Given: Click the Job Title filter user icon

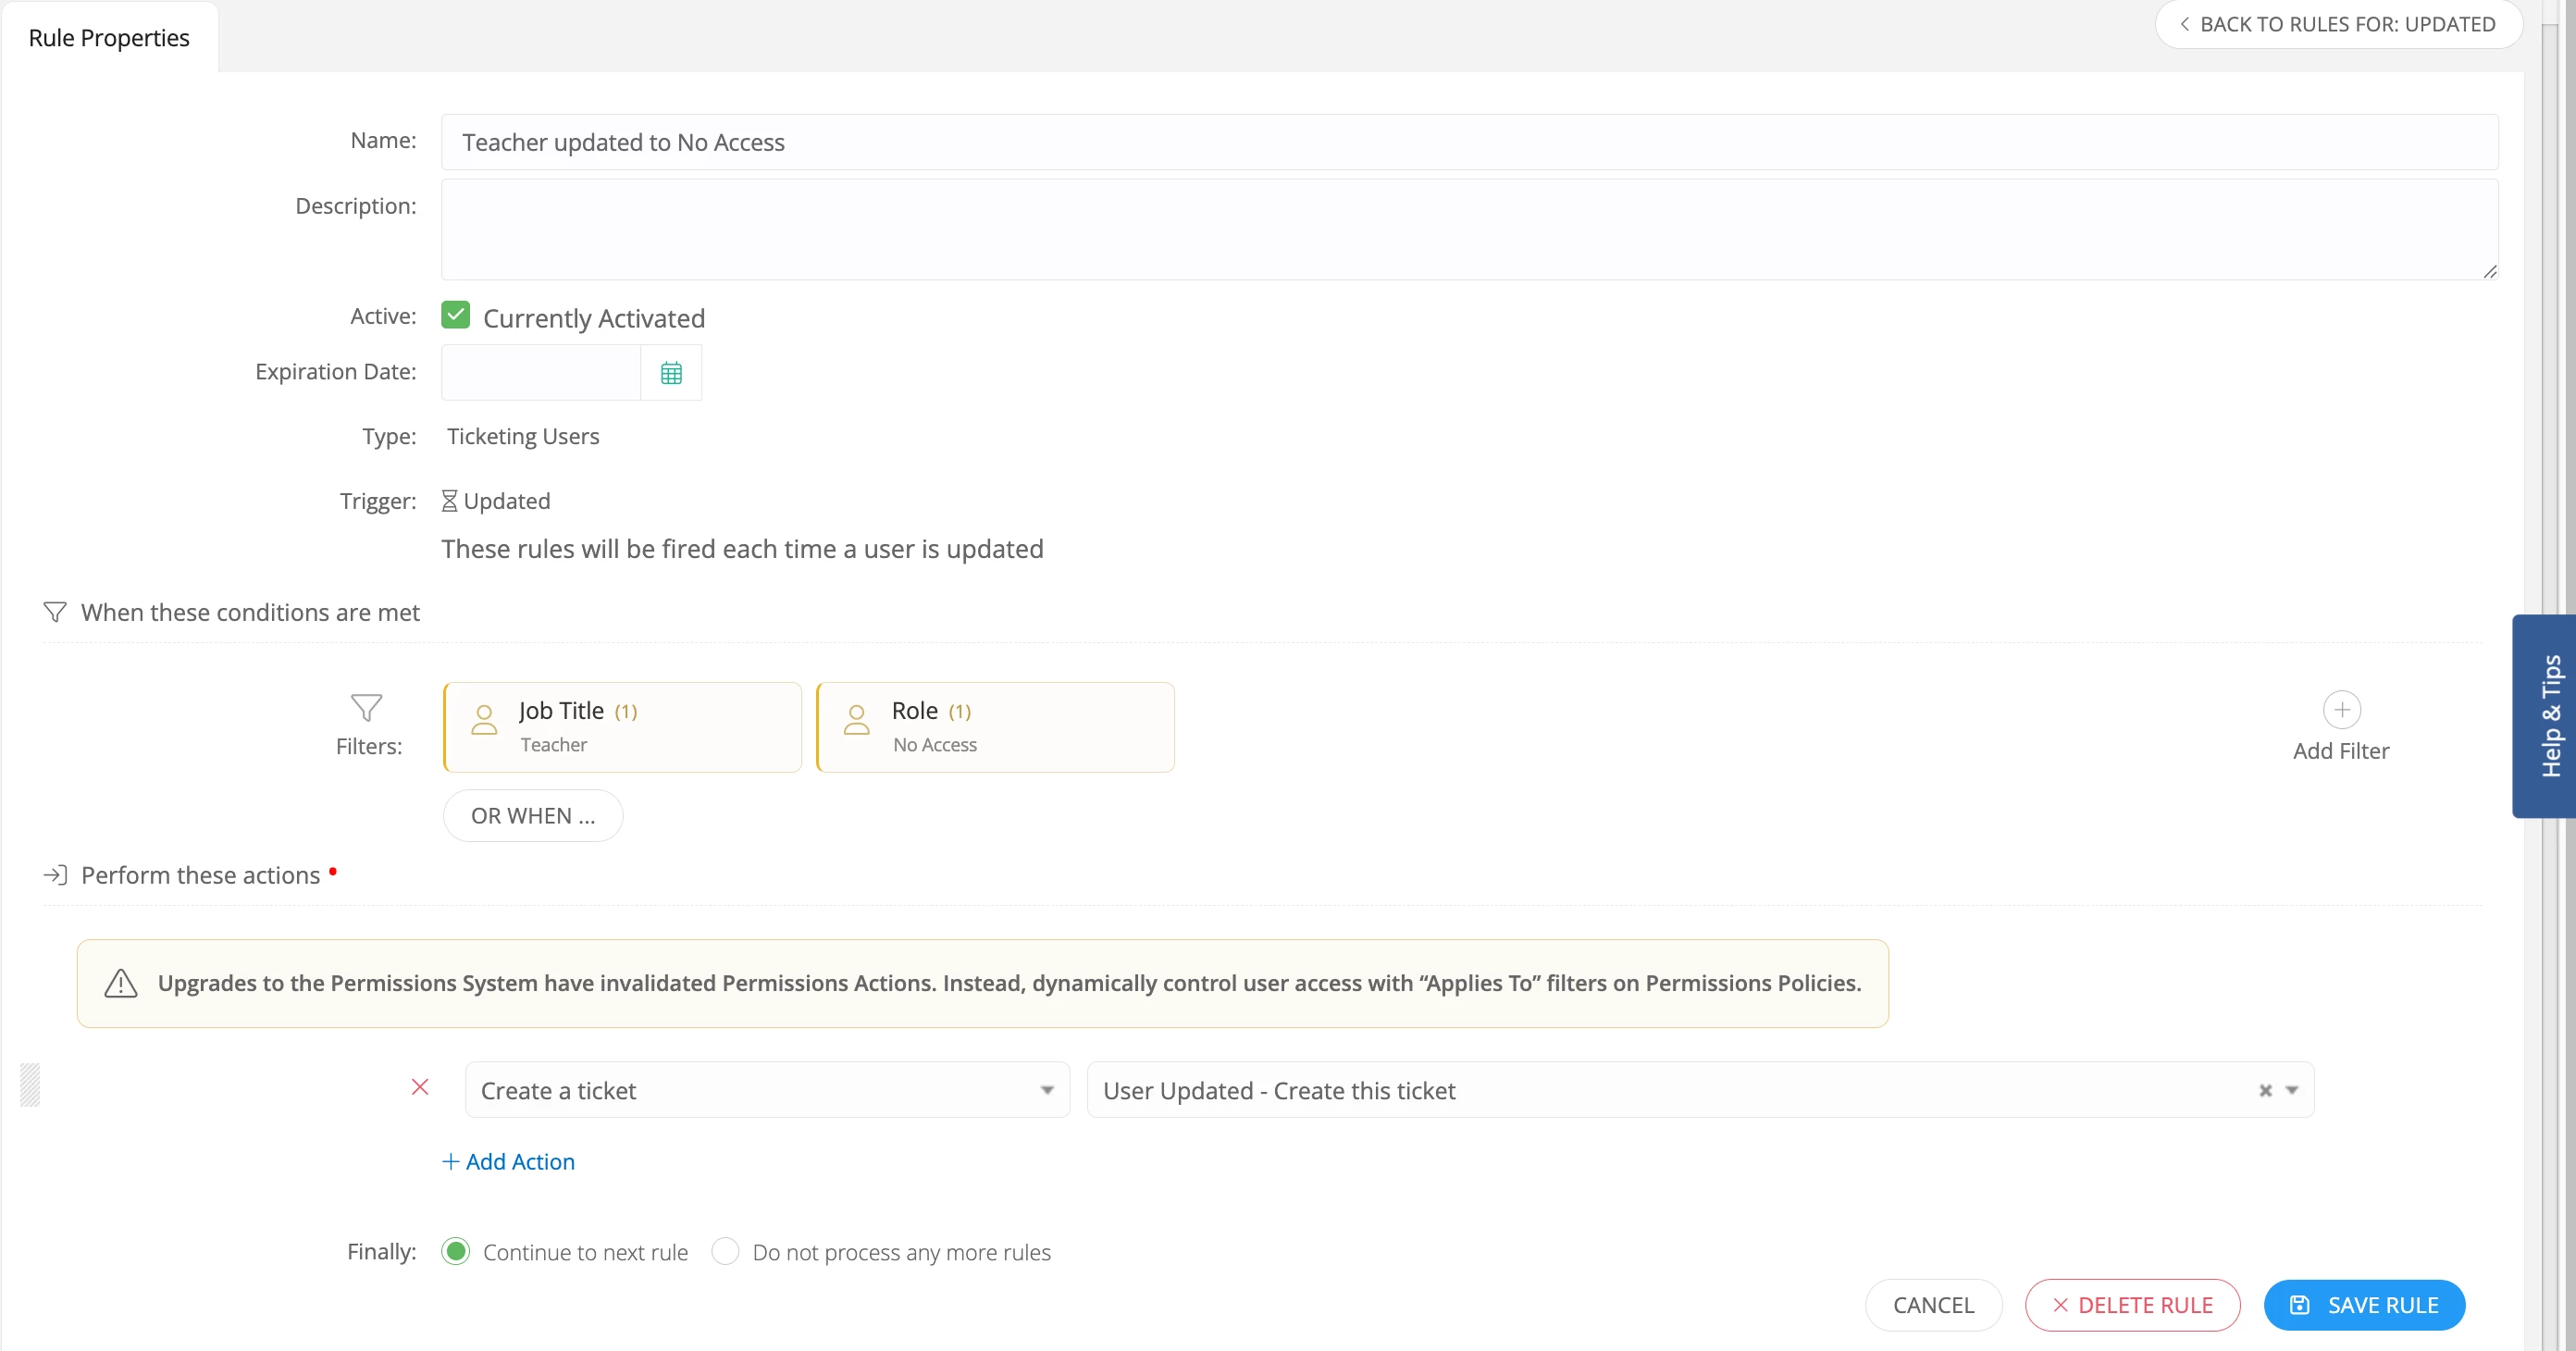Looking at the screenshot, I should pos(484,720).
